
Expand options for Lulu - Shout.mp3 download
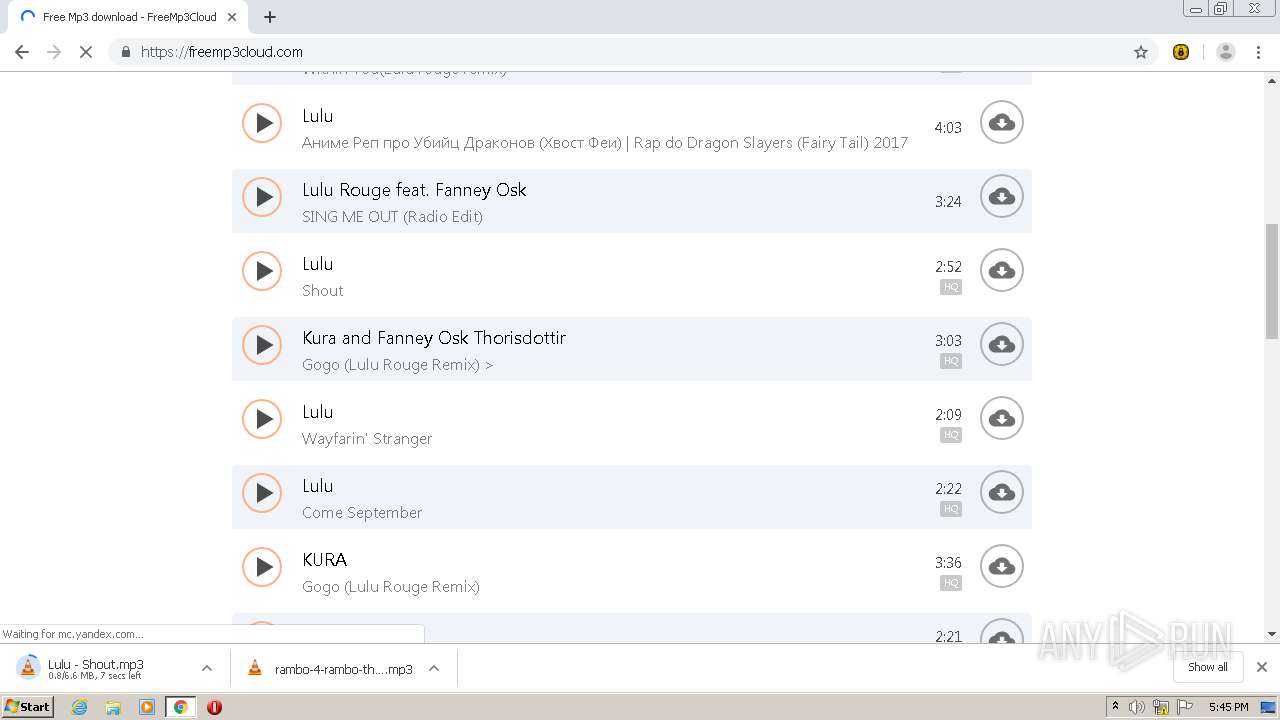point(207,668)
